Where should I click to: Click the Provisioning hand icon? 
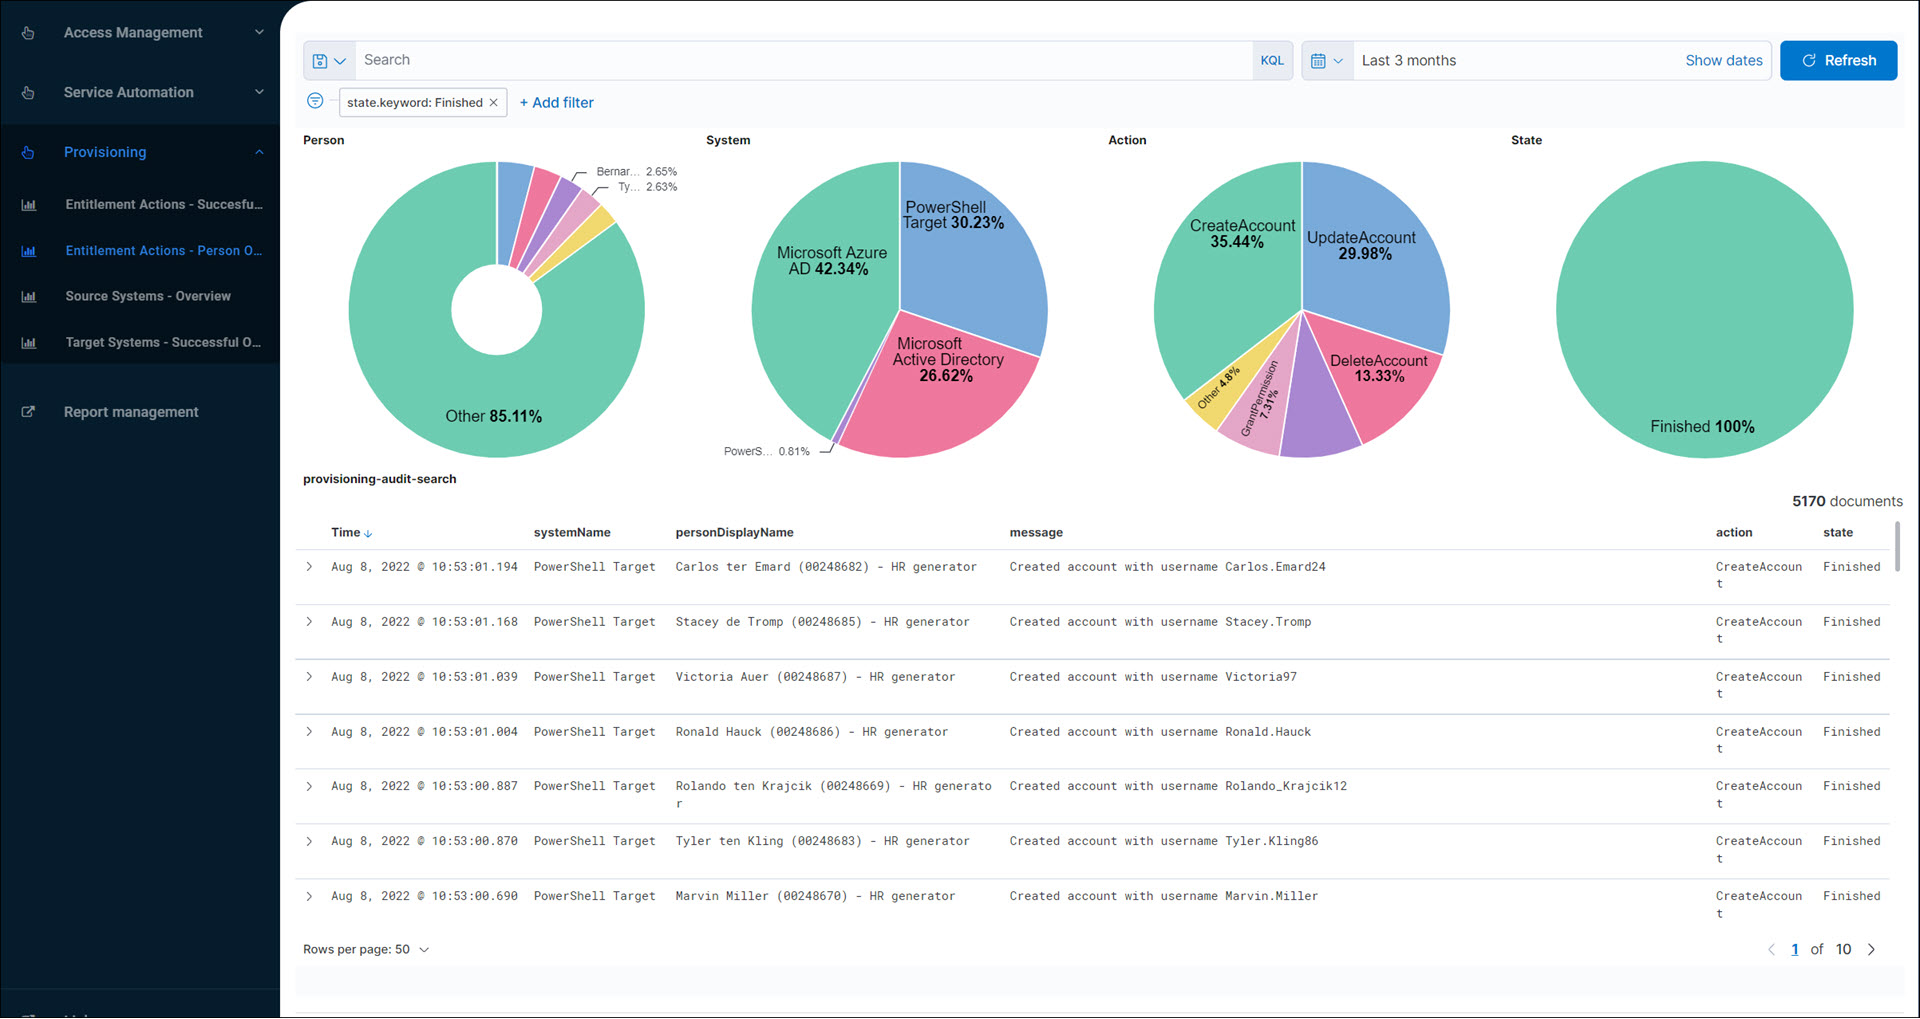[28, 153]
